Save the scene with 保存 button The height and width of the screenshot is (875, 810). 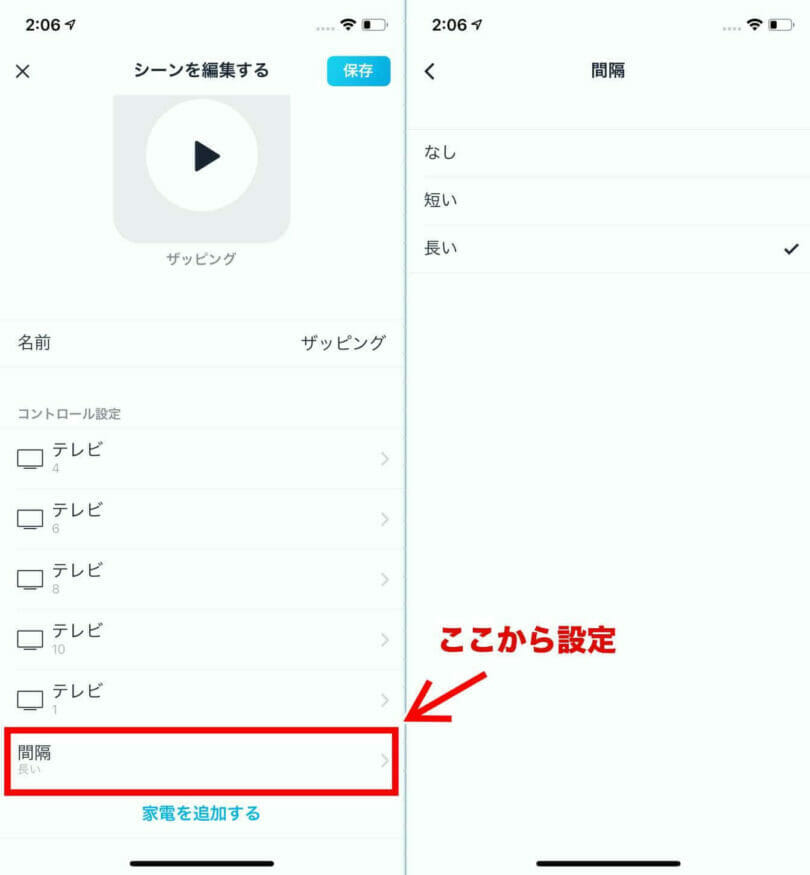click(x=359, y=71)
